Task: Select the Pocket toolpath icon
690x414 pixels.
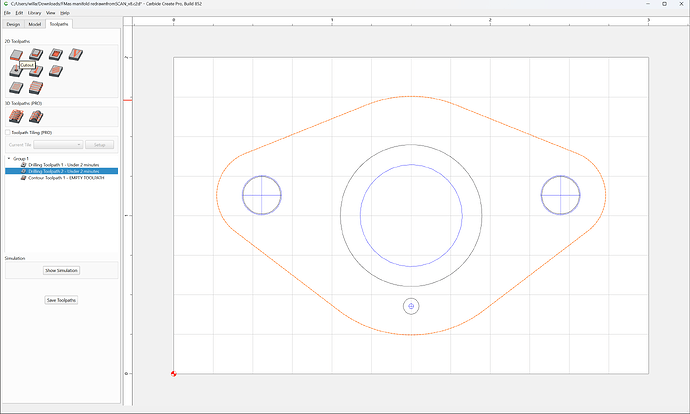Action: 56,55
